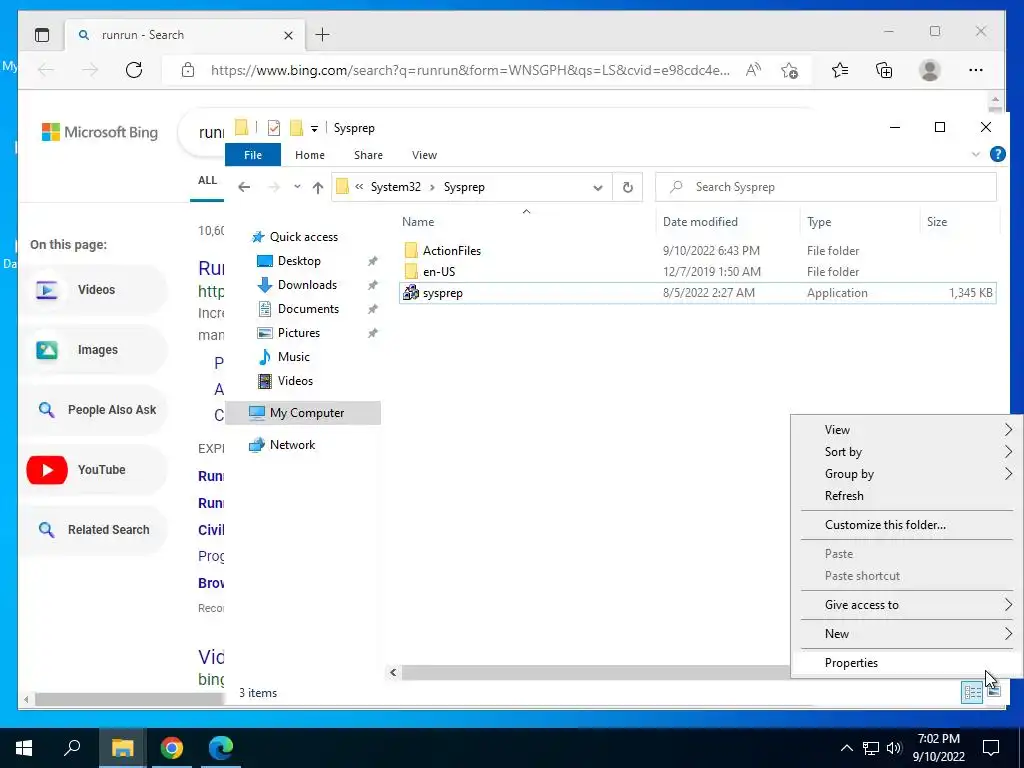Open the volume control tray icon
Image resolution: width=1024 pixels, height=768 pixels.
tap(894, 748)
